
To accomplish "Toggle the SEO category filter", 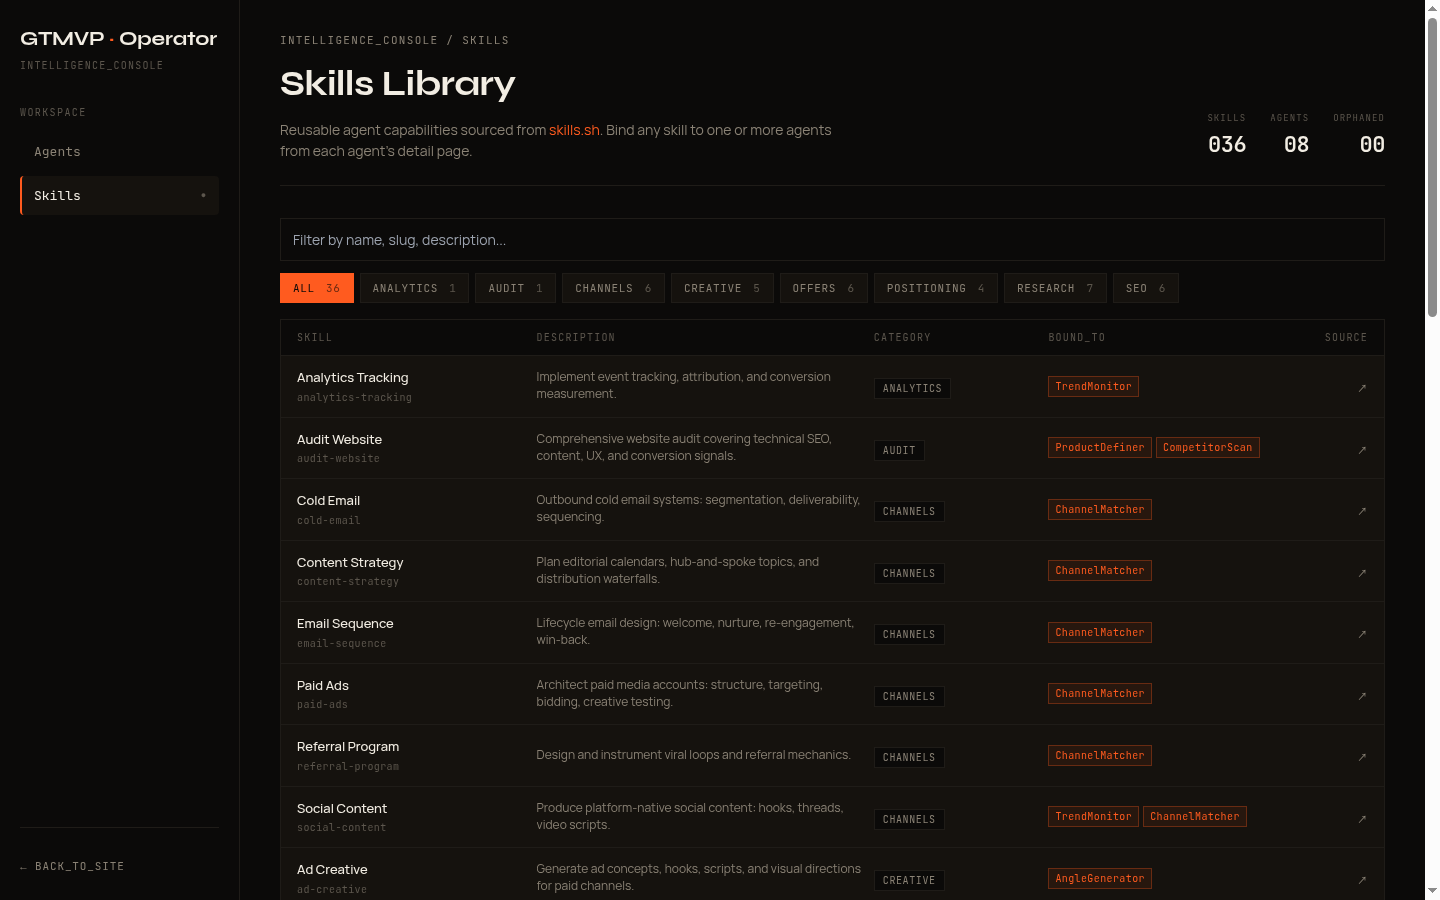I will [1145, 288].
